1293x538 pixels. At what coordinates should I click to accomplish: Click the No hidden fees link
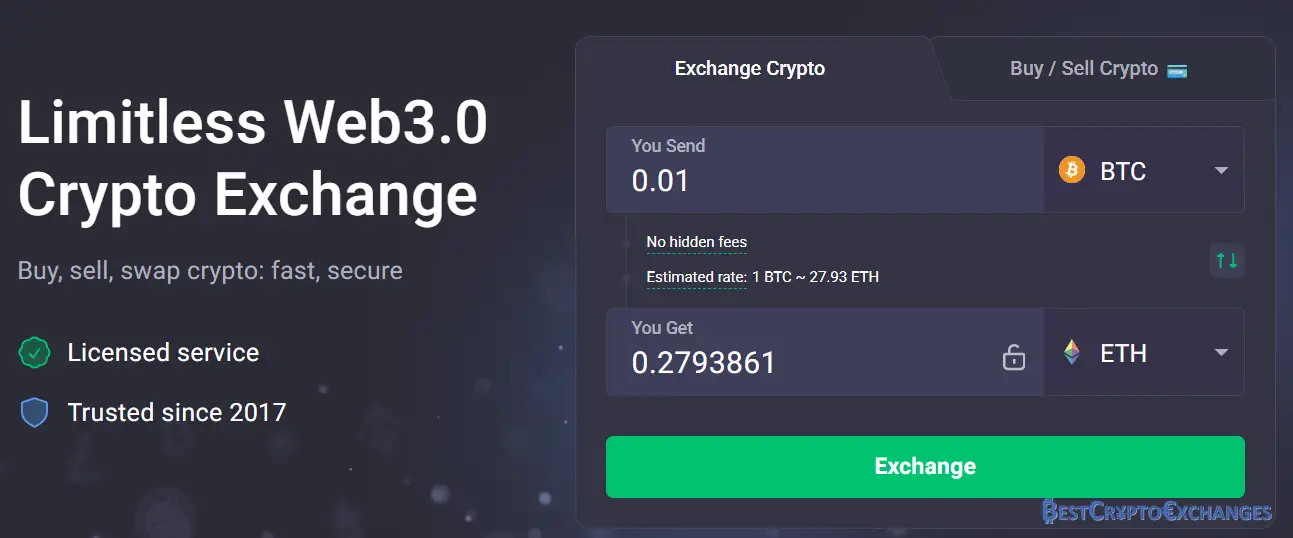point(697,242)
